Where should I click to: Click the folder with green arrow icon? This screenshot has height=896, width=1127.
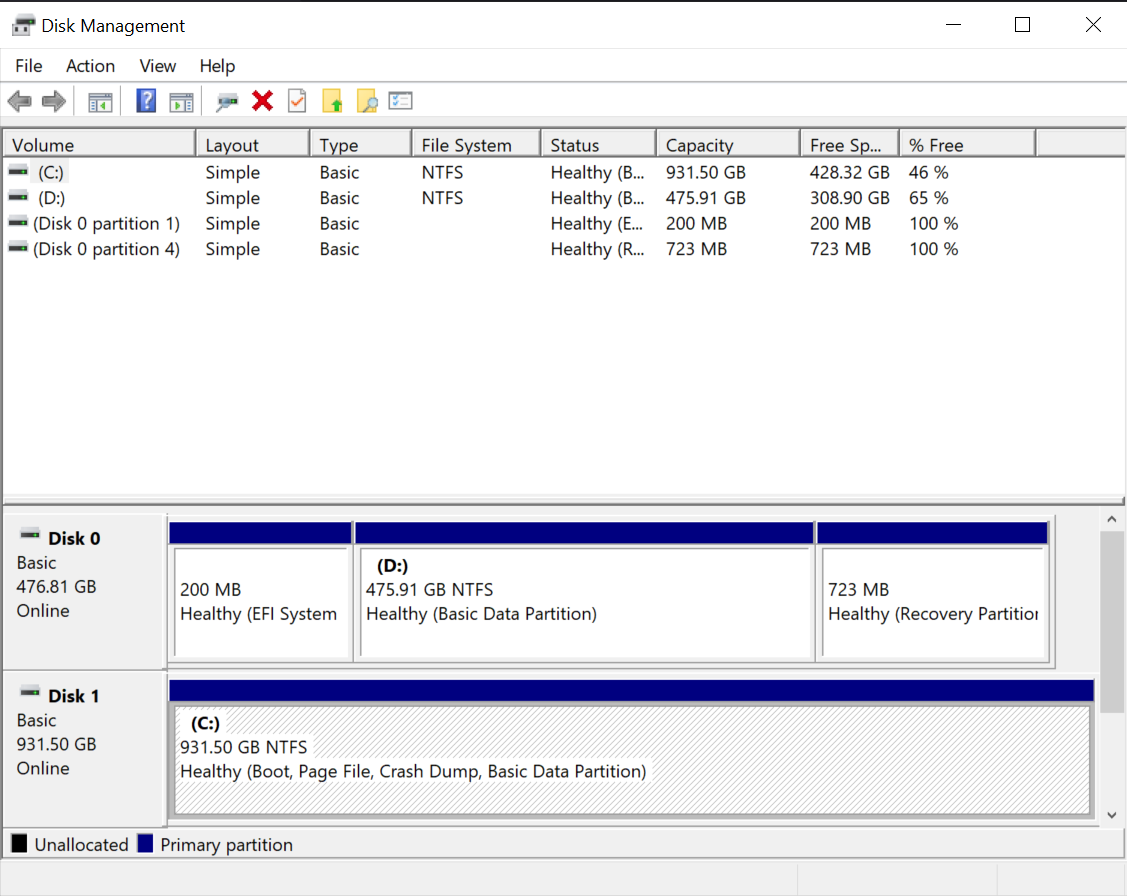coord(332,101)
